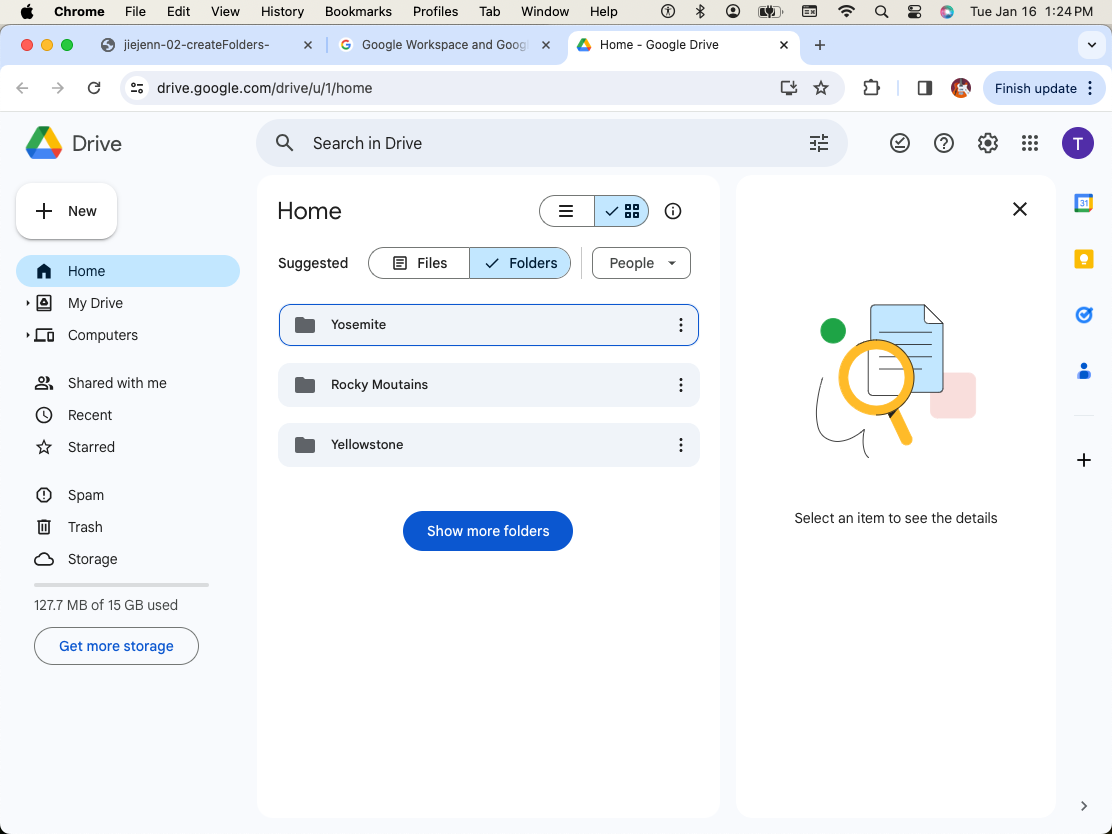Switch to Google Workspace tab
The height and width of the screenshot is (834, 1112).
tap(444, 45)
